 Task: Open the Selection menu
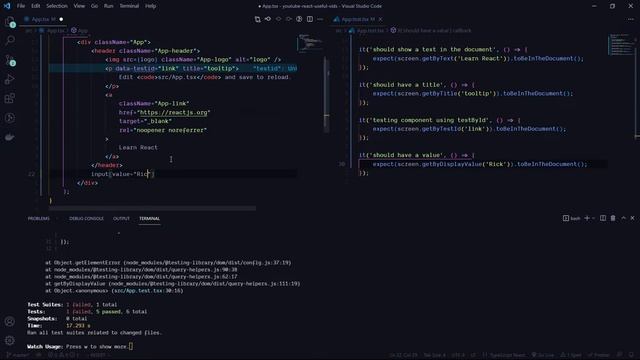[57, 6]
